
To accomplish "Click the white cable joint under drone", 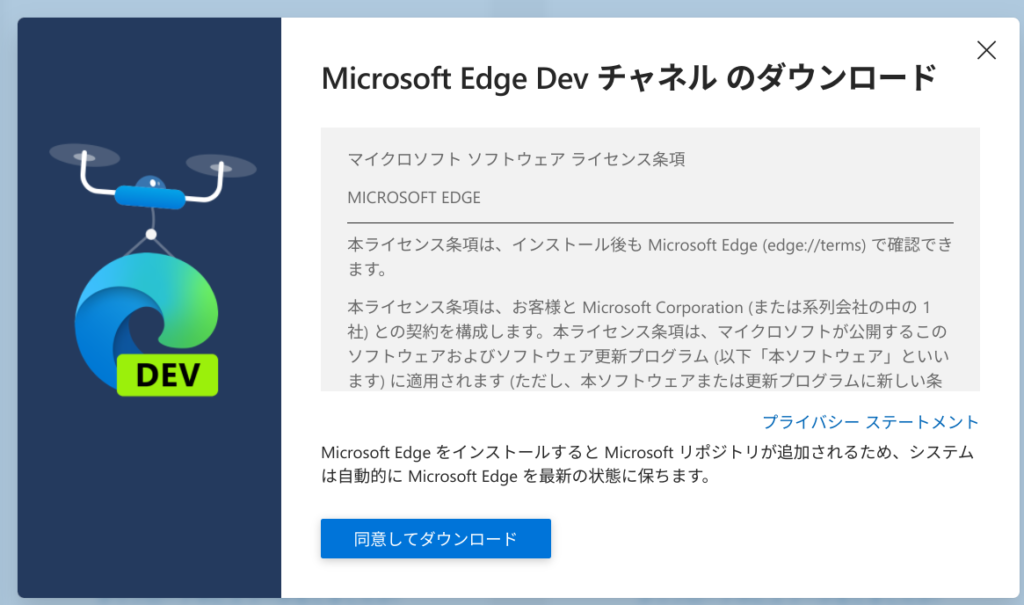I will pos(152,234).
